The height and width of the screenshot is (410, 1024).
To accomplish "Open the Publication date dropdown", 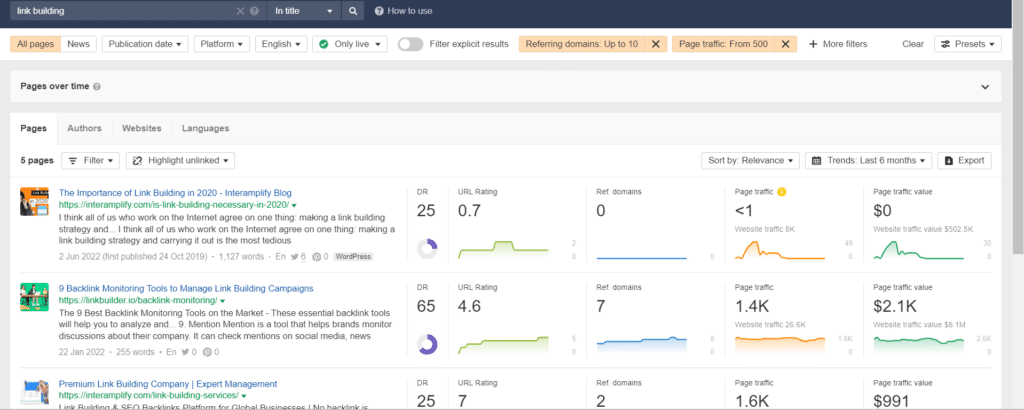I will point(145,44).
